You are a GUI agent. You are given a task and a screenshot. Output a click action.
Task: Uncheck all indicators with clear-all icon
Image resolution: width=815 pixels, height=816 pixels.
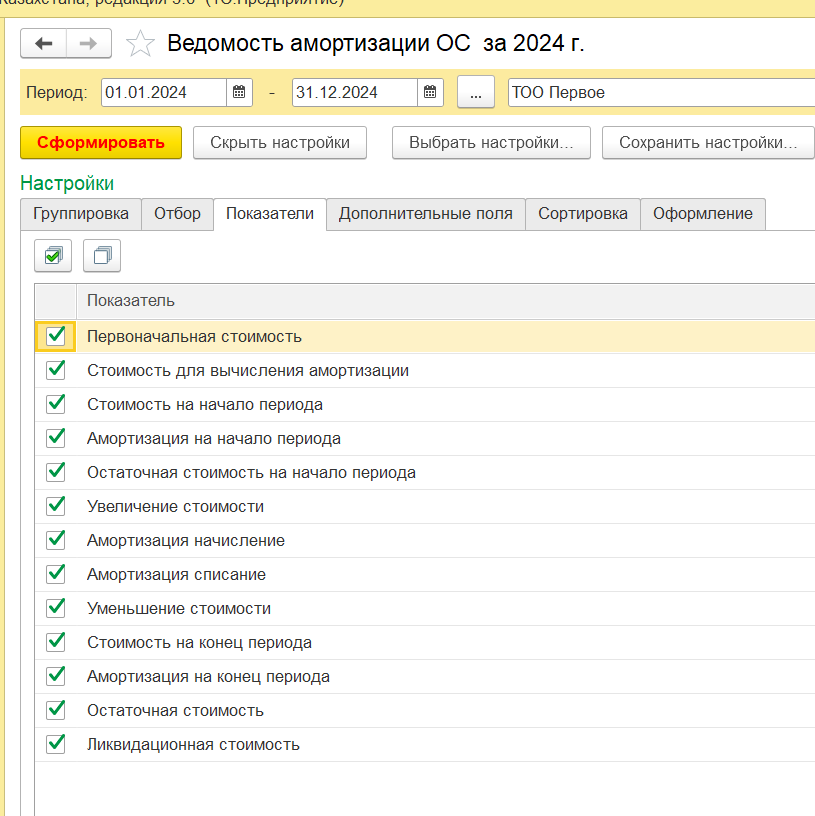point(102,256)
